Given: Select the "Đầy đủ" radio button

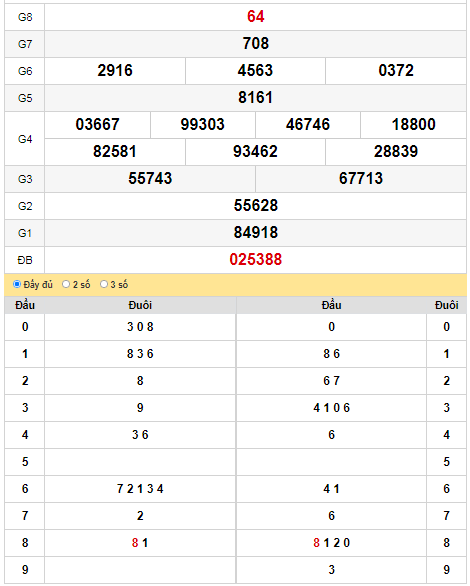Looking at the screenshot, I should click(17, 284).
